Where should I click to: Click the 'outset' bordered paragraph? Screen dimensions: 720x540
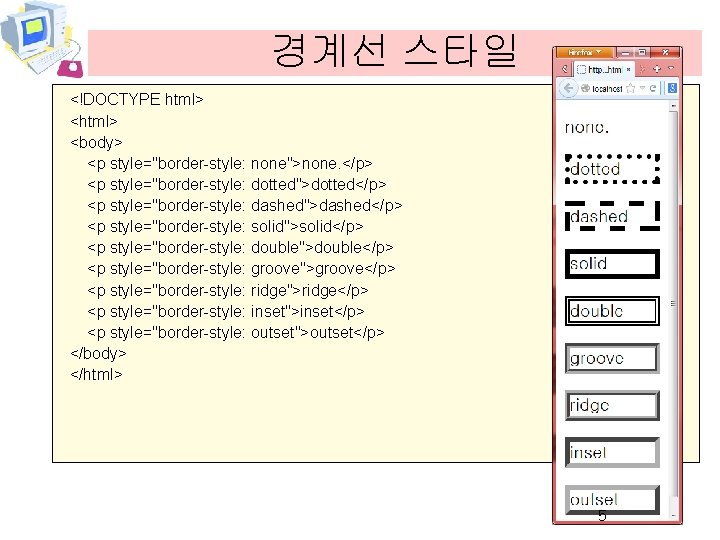[612, 500]
